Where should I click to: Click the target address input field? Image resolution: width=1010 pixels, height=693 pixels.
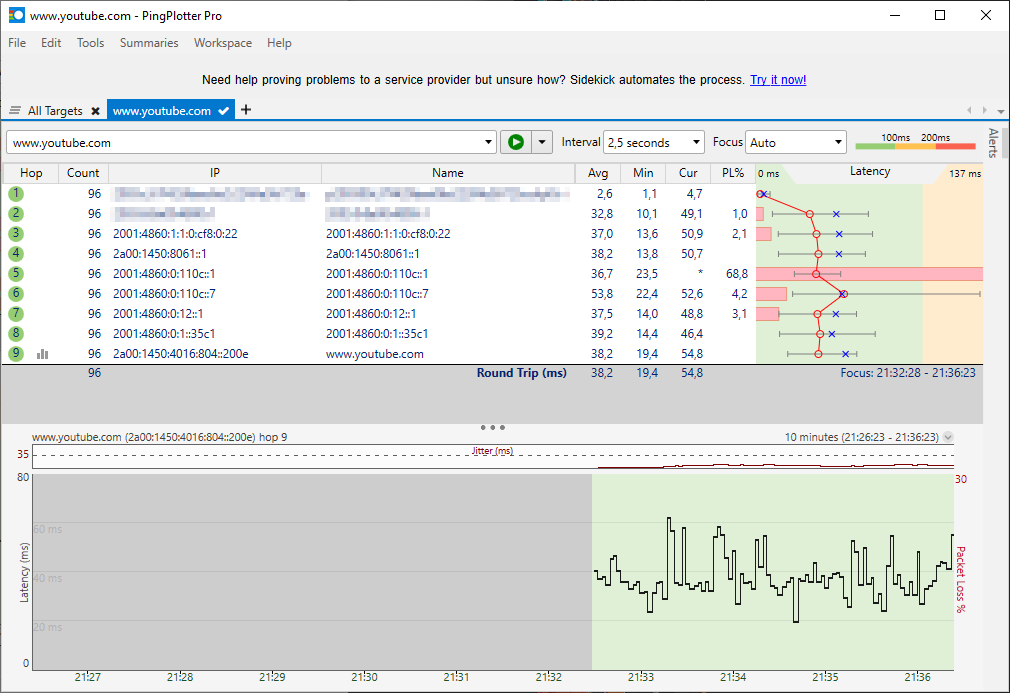pos(245,142)
